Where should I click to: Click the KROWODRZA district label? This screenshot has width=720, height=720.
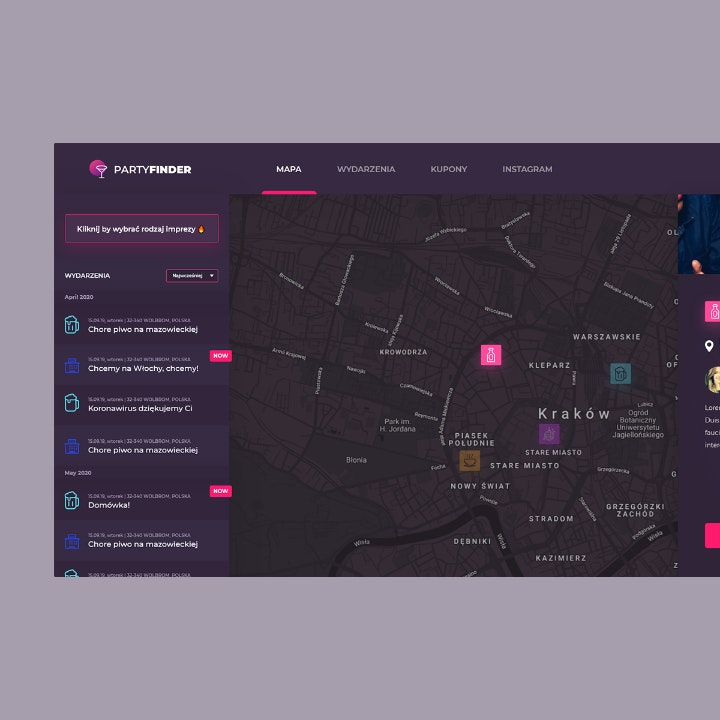pos(403,352)
